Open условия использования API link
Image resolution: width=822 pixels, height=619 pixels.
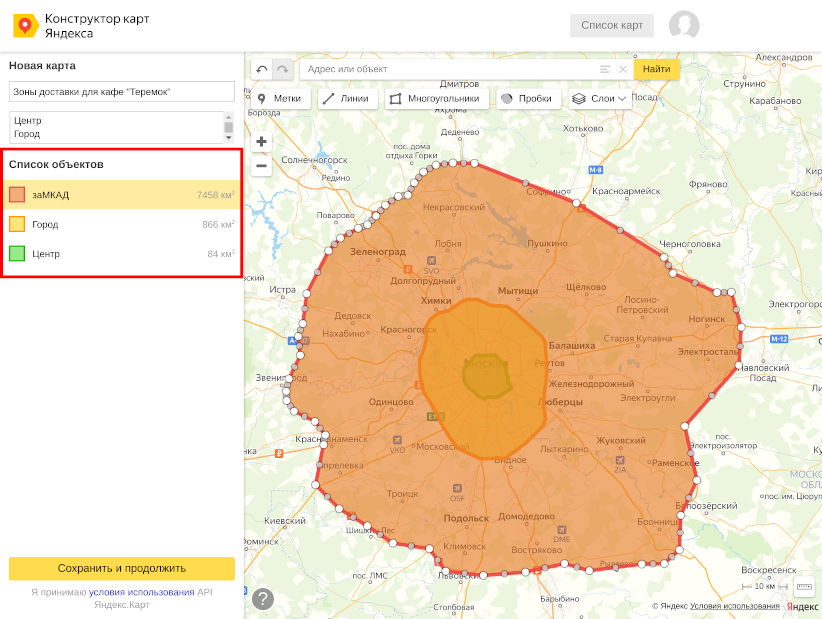[142, 592]
